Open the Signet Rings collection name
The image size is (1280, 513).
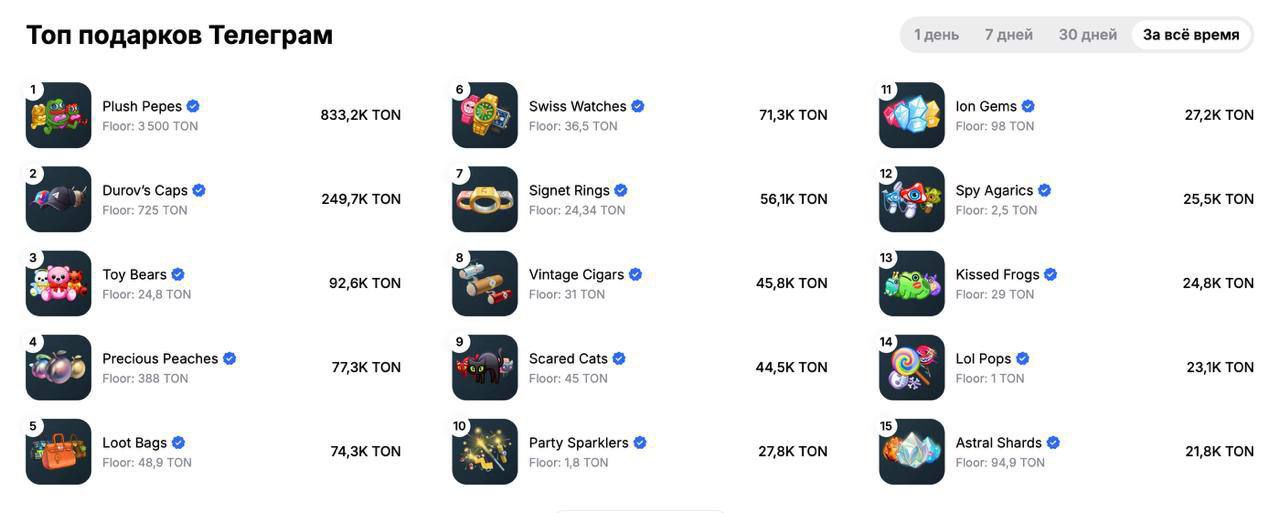coord(569,190)
